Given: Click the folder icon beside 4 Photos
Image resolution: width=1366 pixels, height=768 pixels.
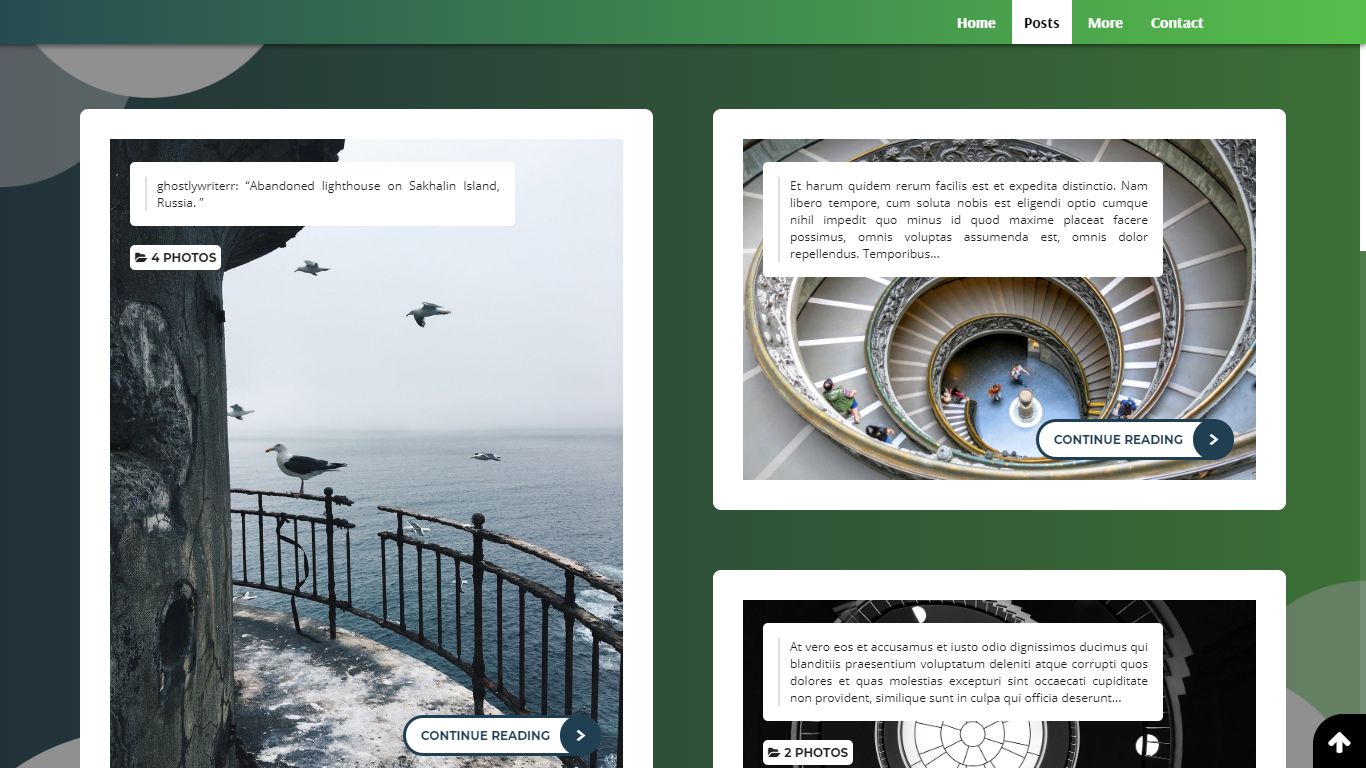Looking at the screenshot, I should (x=141, y=258).
